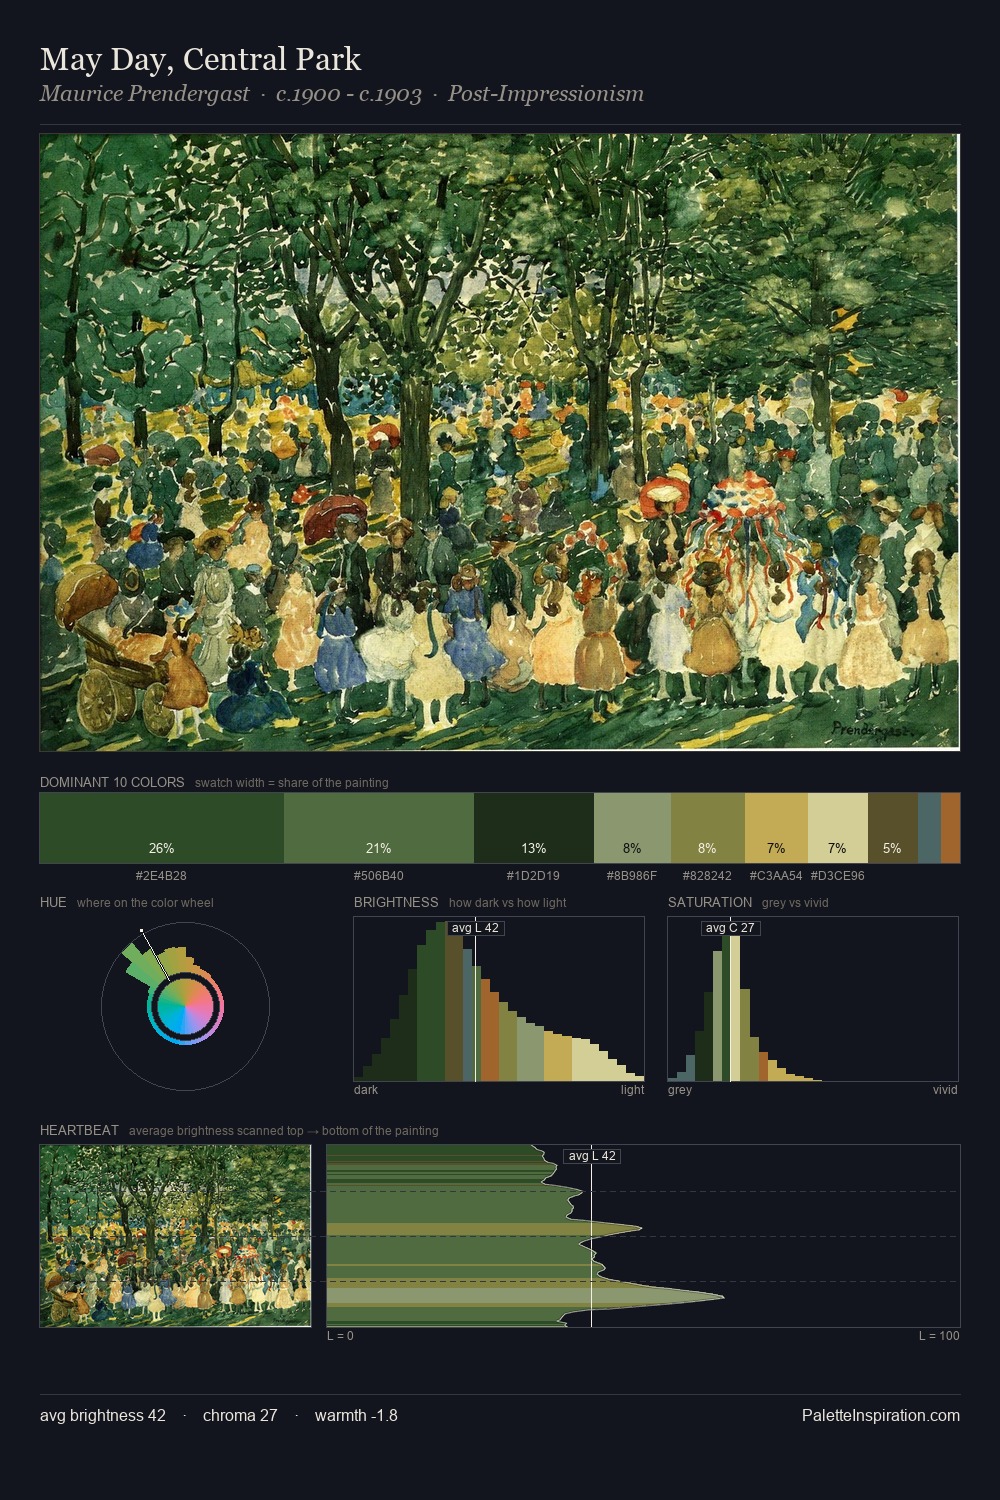Click the BRIGHTNESS section heading
Viewport: 1000px width, 1500px height.
(x=396, y=902)
